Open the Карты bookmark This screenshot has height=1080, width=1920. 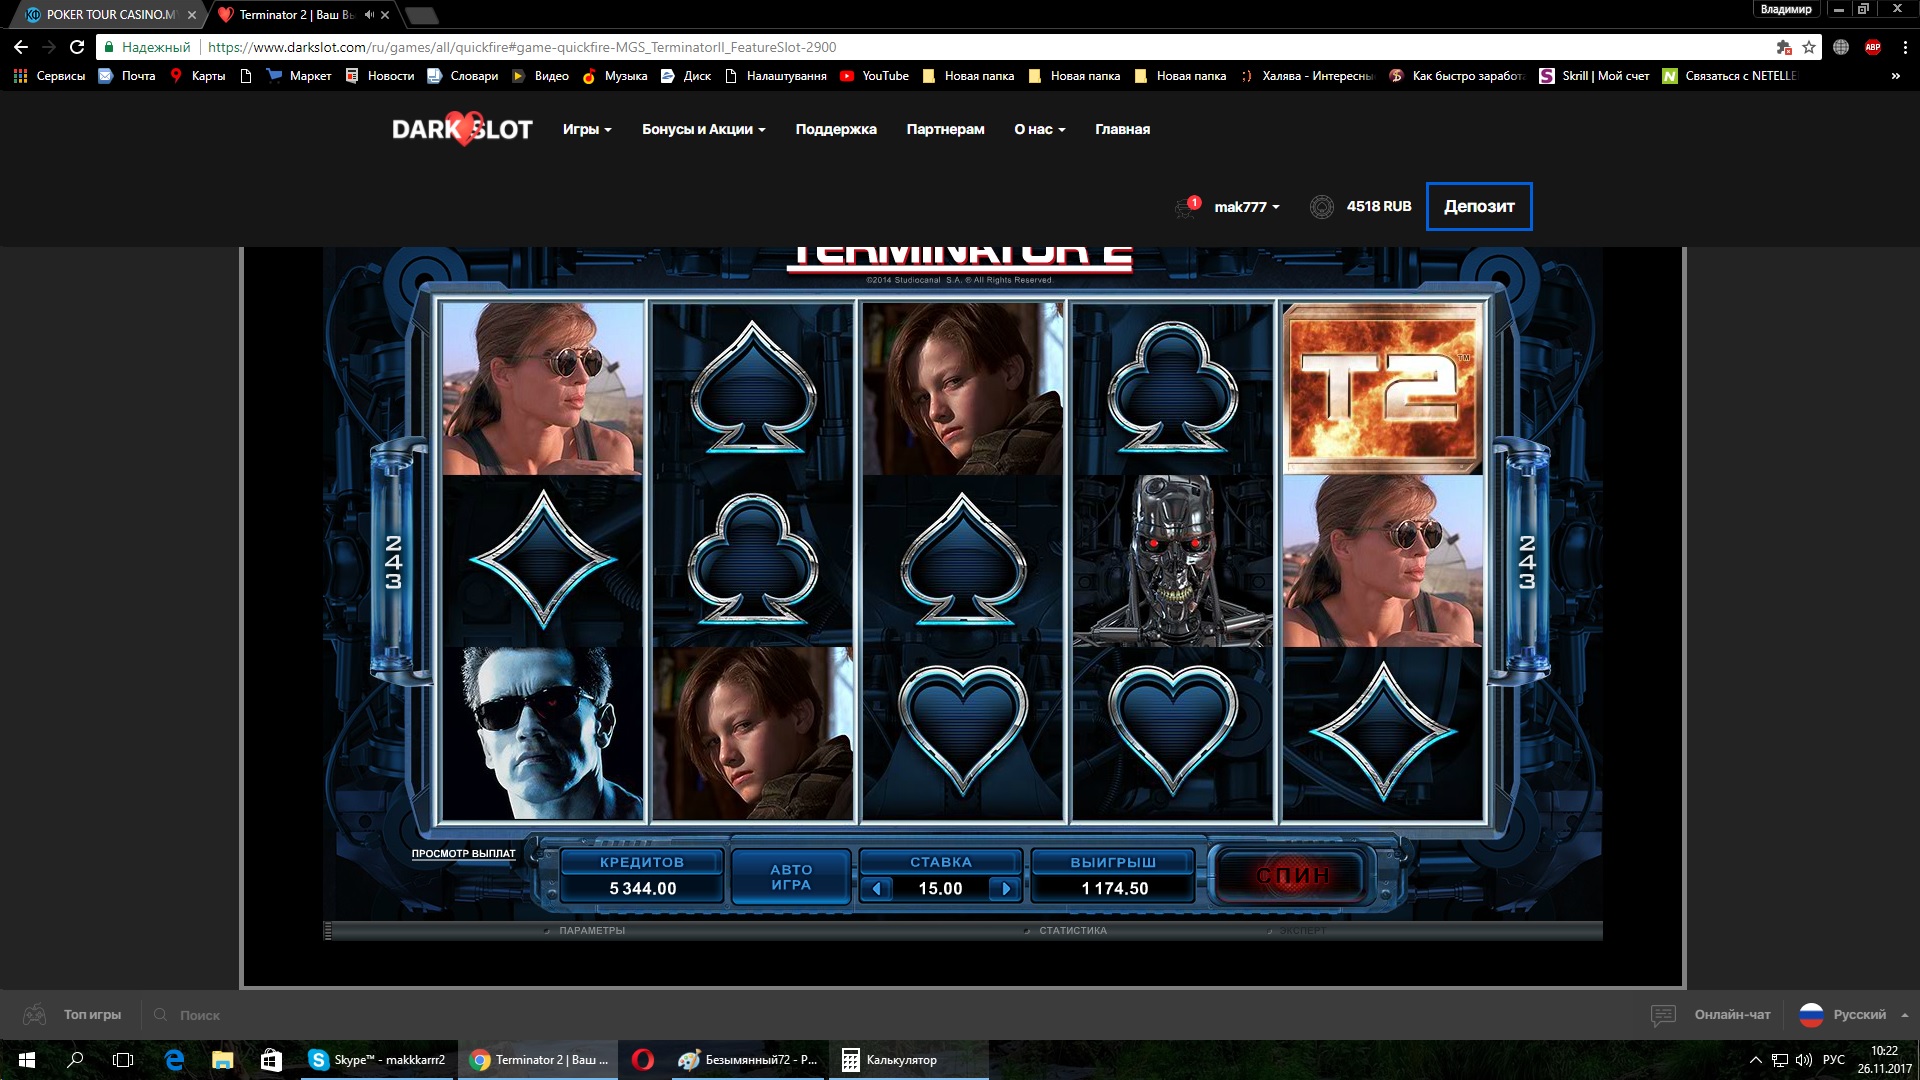(x=198, y=76)
